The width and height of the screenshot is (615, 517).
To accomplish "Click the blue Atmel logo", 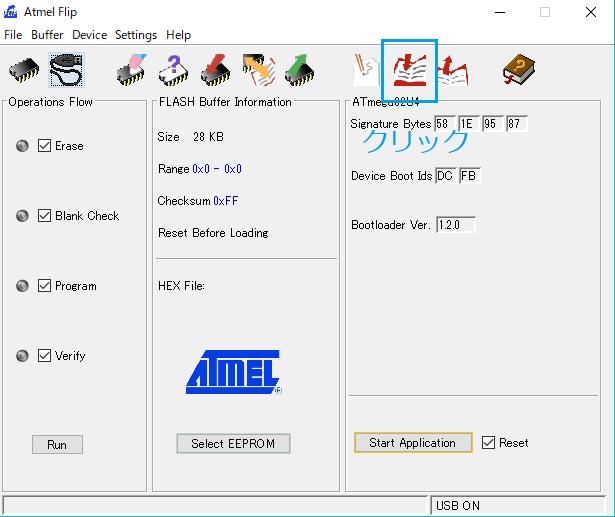I will point(234,372).
